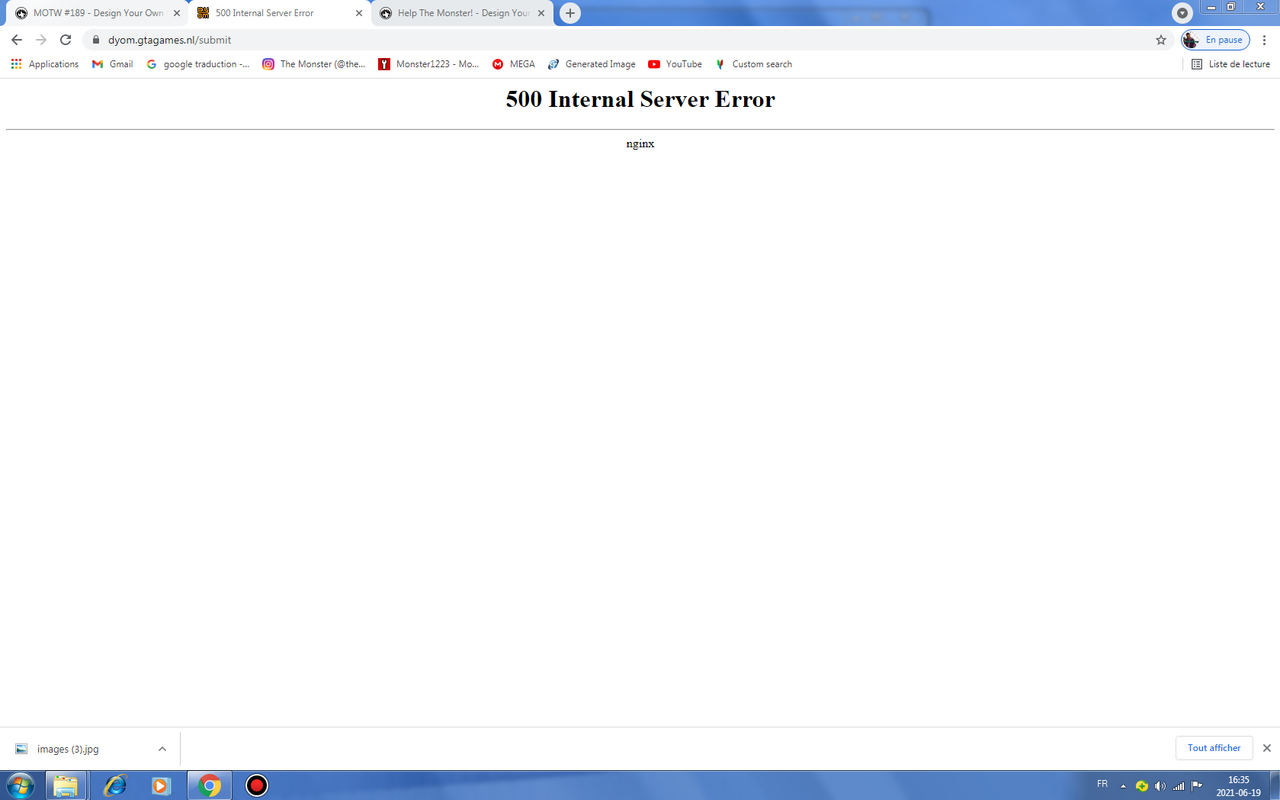Click the nginx text
This screenshot has width=1280, height=800.
[640, 144]
